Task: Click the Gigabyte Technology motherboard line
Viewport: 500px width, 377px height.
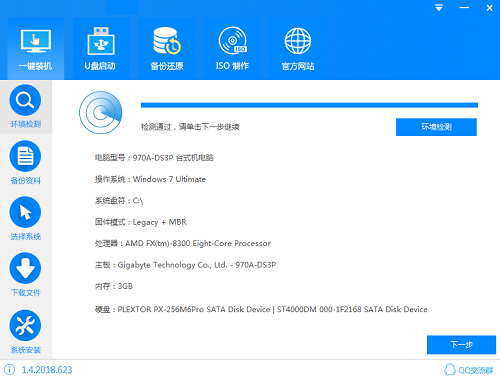Action: coord(185,265)
